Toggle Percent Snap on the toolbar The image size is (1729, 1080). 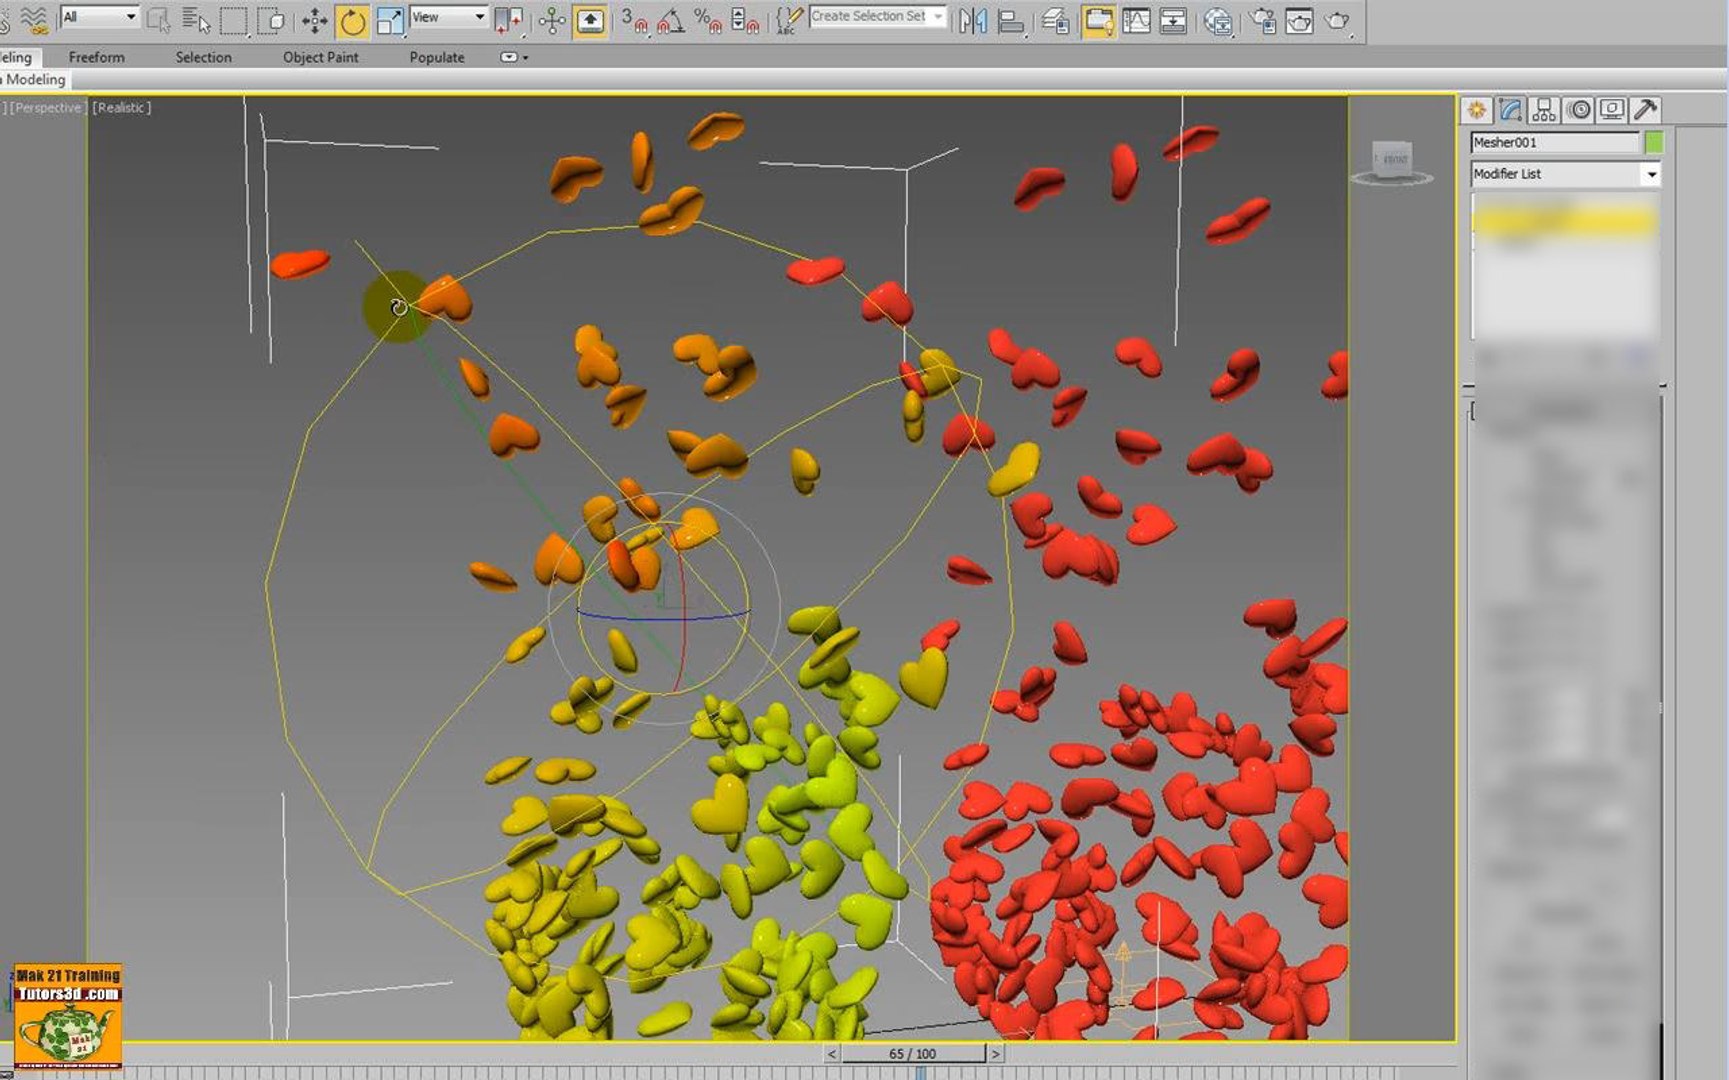tap(708, 20)
